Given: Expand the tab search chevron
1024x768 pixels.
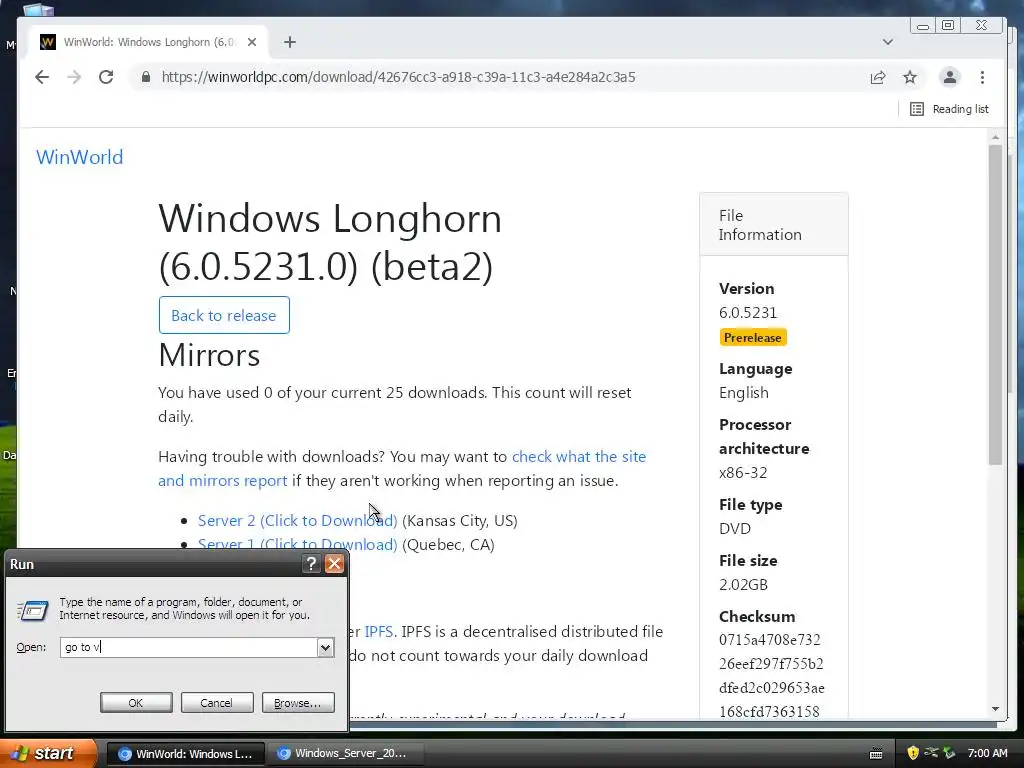Looking at the screenshot, I should pos(888,42).
